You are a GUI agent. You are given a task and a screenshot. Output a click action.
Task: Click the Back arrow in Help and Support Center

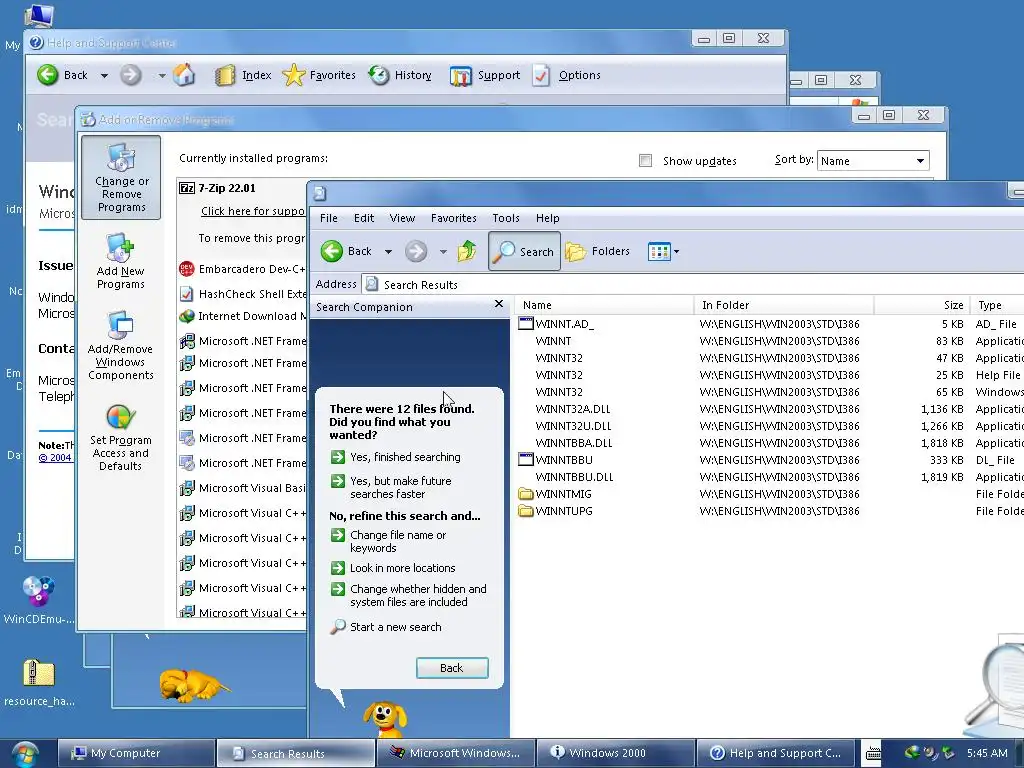point(48,75)
